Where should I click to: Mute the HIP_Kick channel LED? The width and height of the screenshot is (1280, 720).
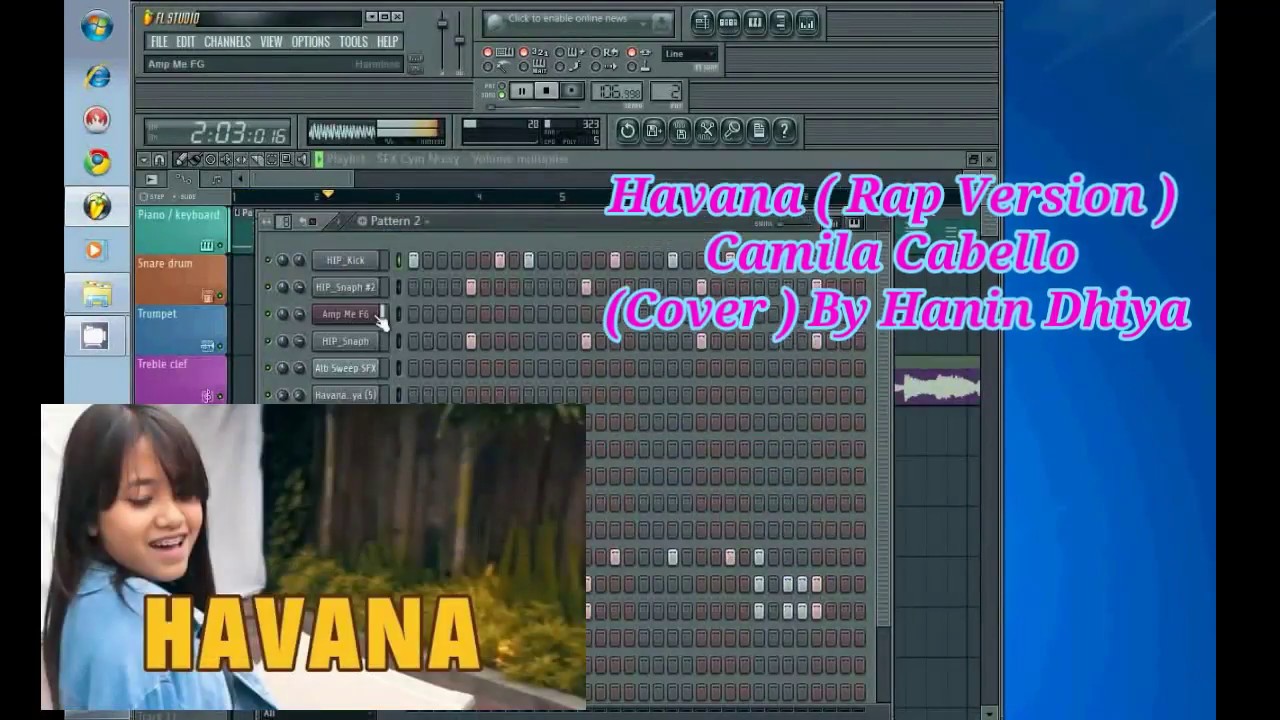(x=267, y=260)
